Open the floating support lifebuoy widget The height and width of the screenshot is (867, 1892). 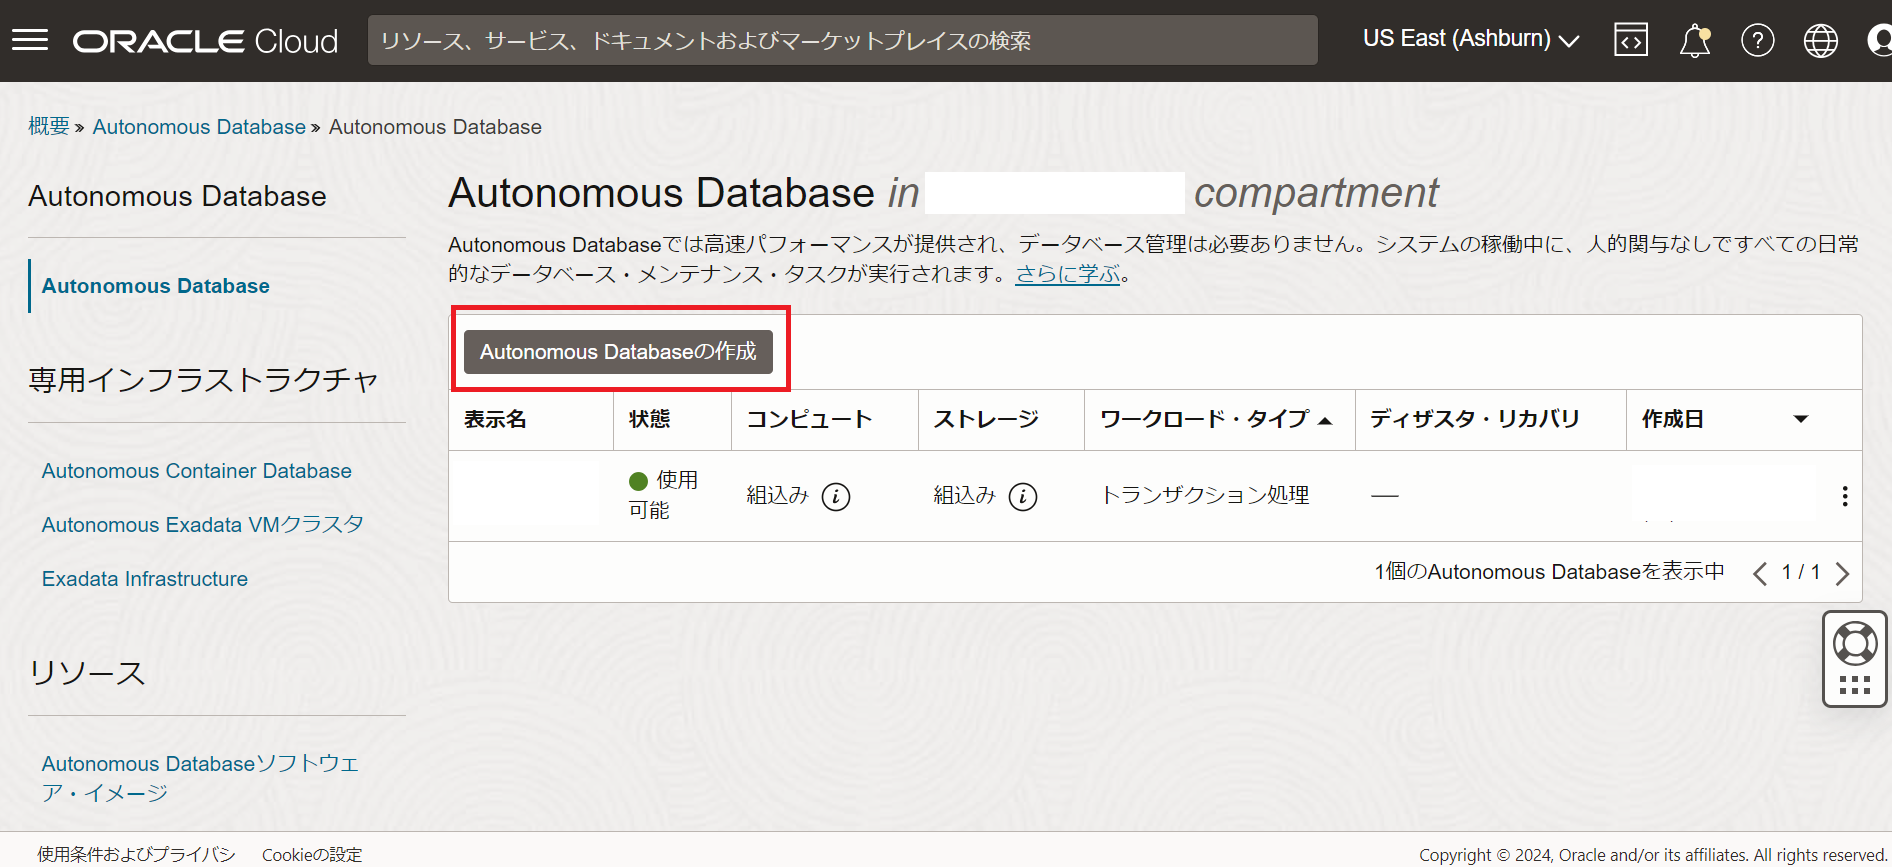1855,645
